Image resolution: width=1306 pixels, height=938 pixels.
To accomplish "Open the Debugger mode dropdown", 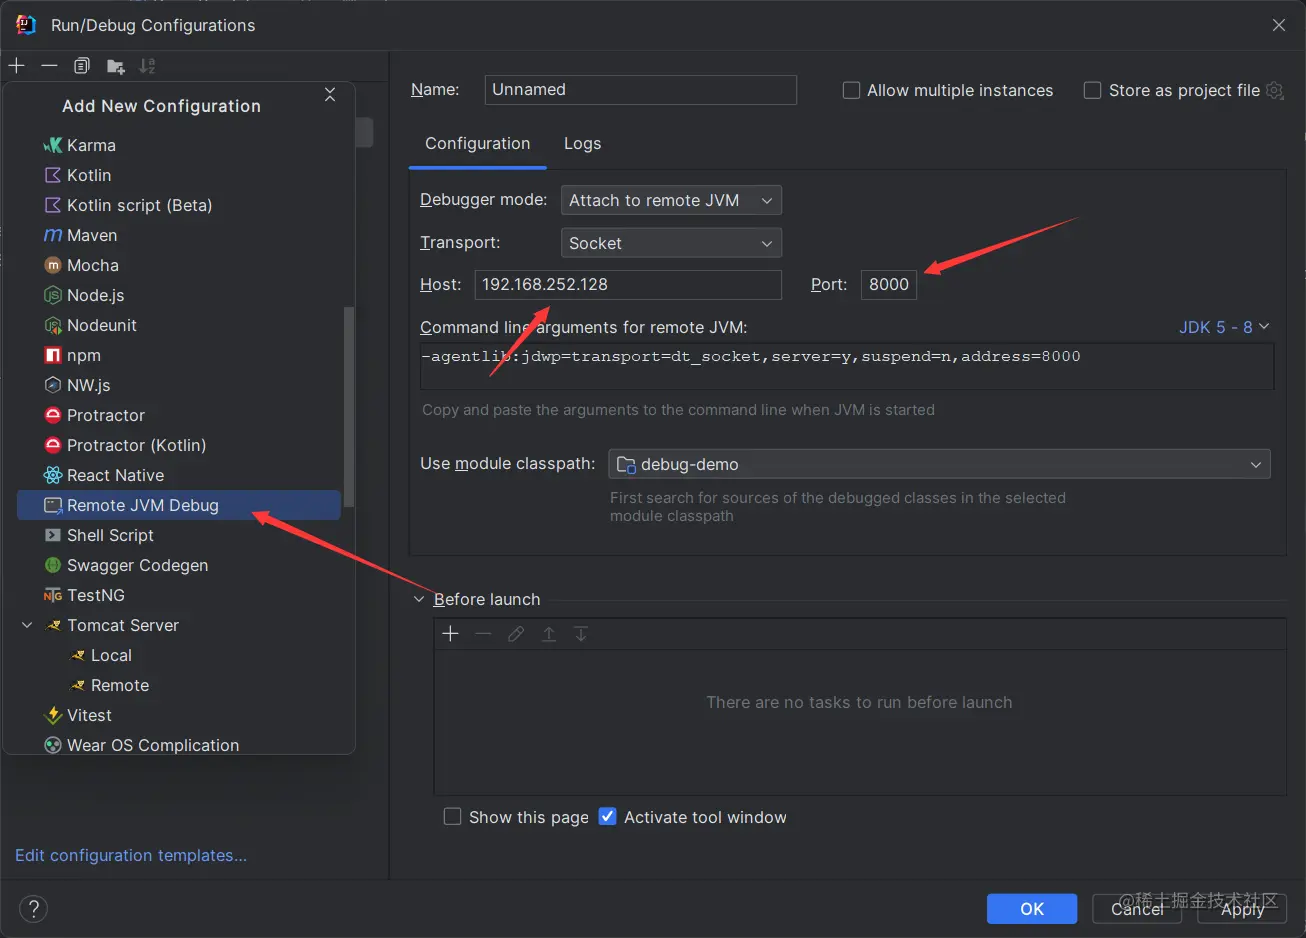I will [x=671, y=200].
